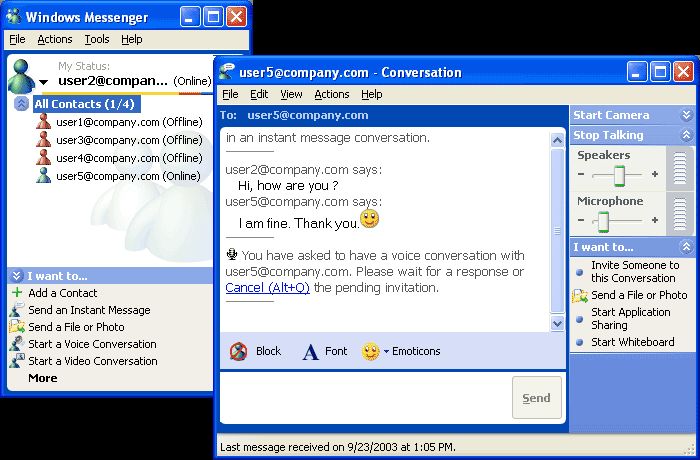
Task: Open View menu in Conversation window
Action: coord(291,94)
